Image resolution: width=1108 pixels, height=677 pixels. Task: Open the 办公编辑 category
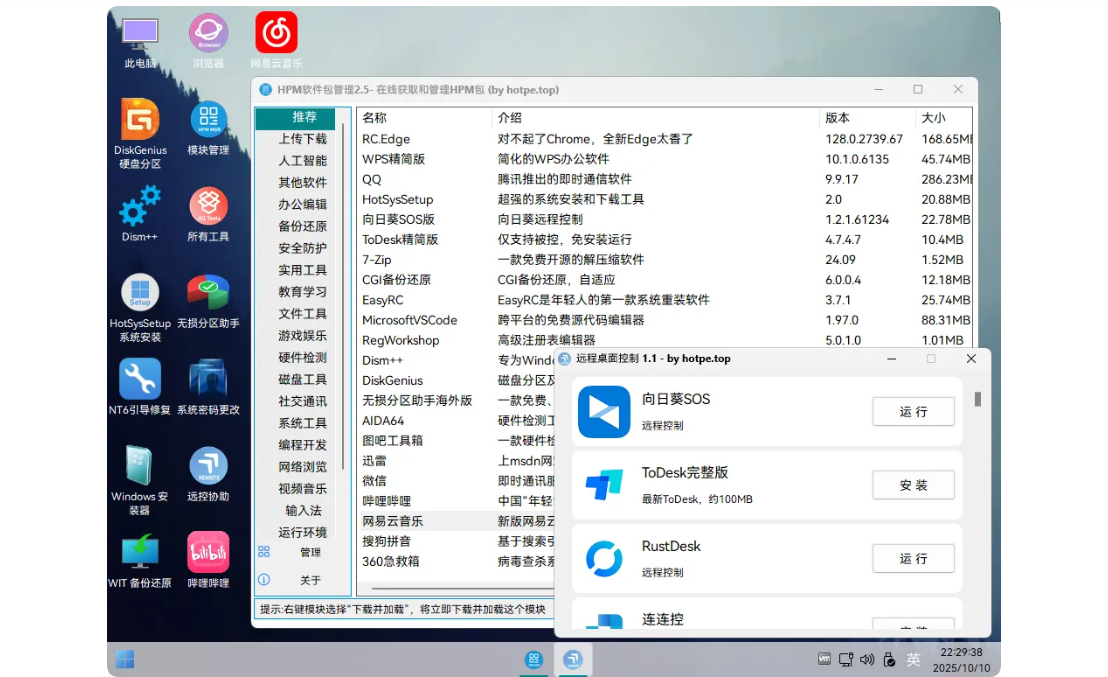point(302,205)
